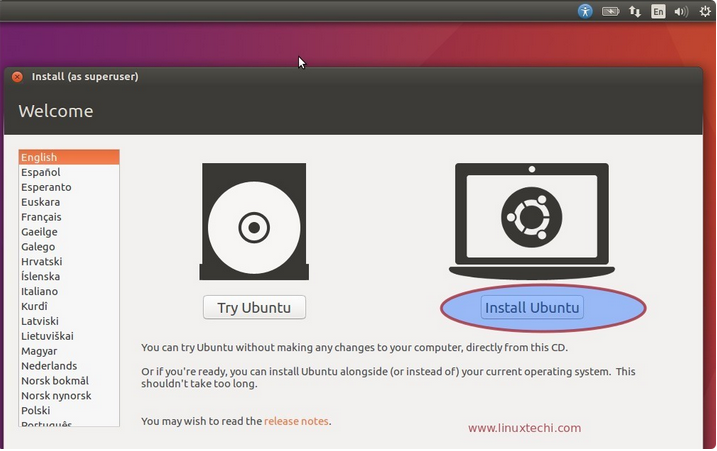Select Nederlands in the language list
717x451 pixels.
click(69, 365)
